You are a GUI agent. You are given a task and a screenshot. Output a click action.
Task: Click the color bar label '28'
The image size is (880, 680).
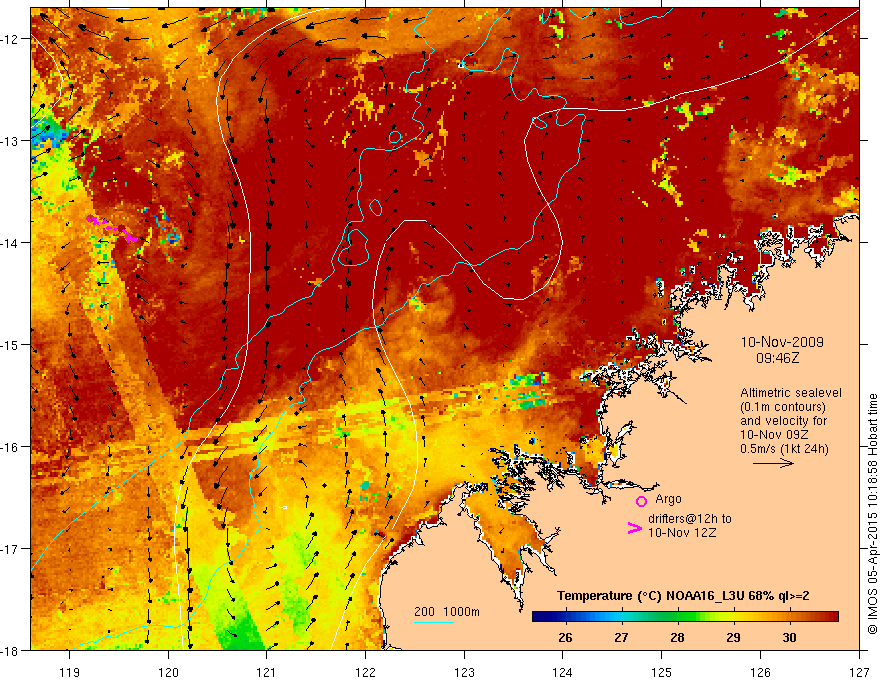677,637
